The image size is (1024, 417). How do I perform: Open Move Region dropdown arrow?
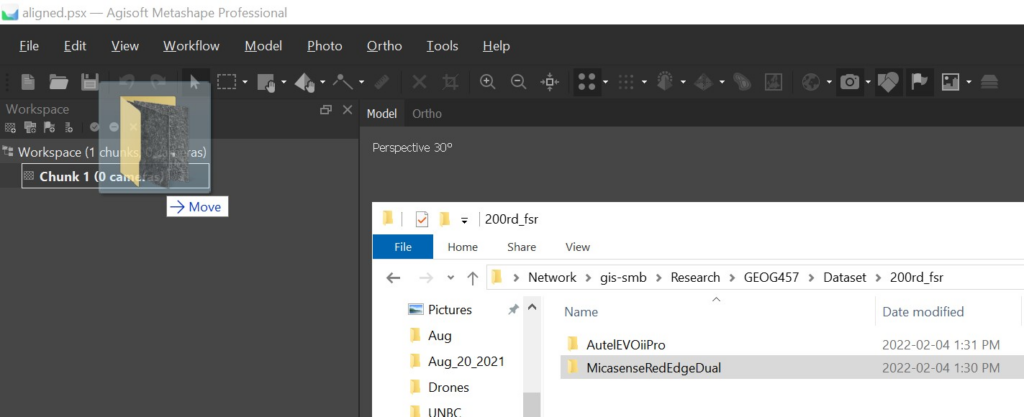click(283, 82)
